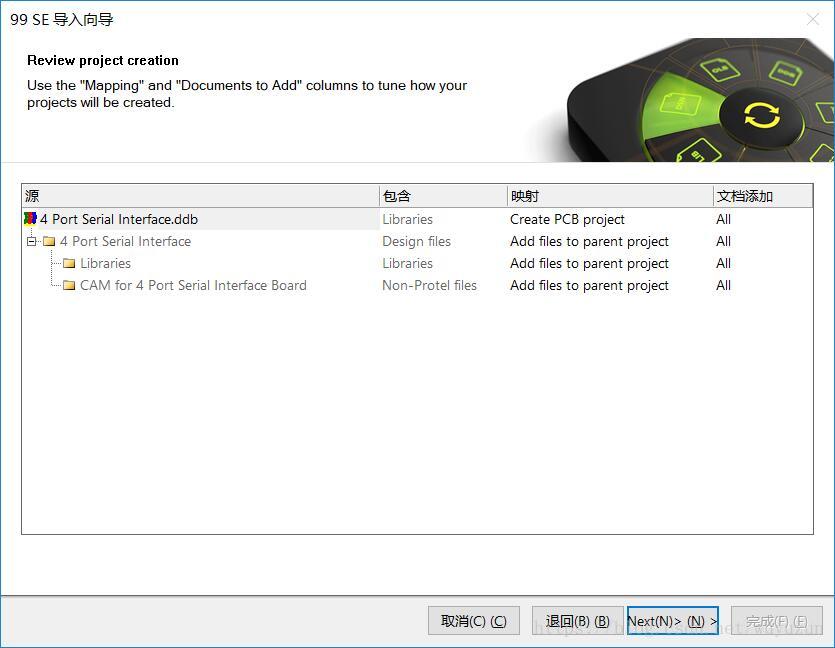Click the 取消(C) cancel button
This screenshot has height=648, width=835.
point(473,621)
